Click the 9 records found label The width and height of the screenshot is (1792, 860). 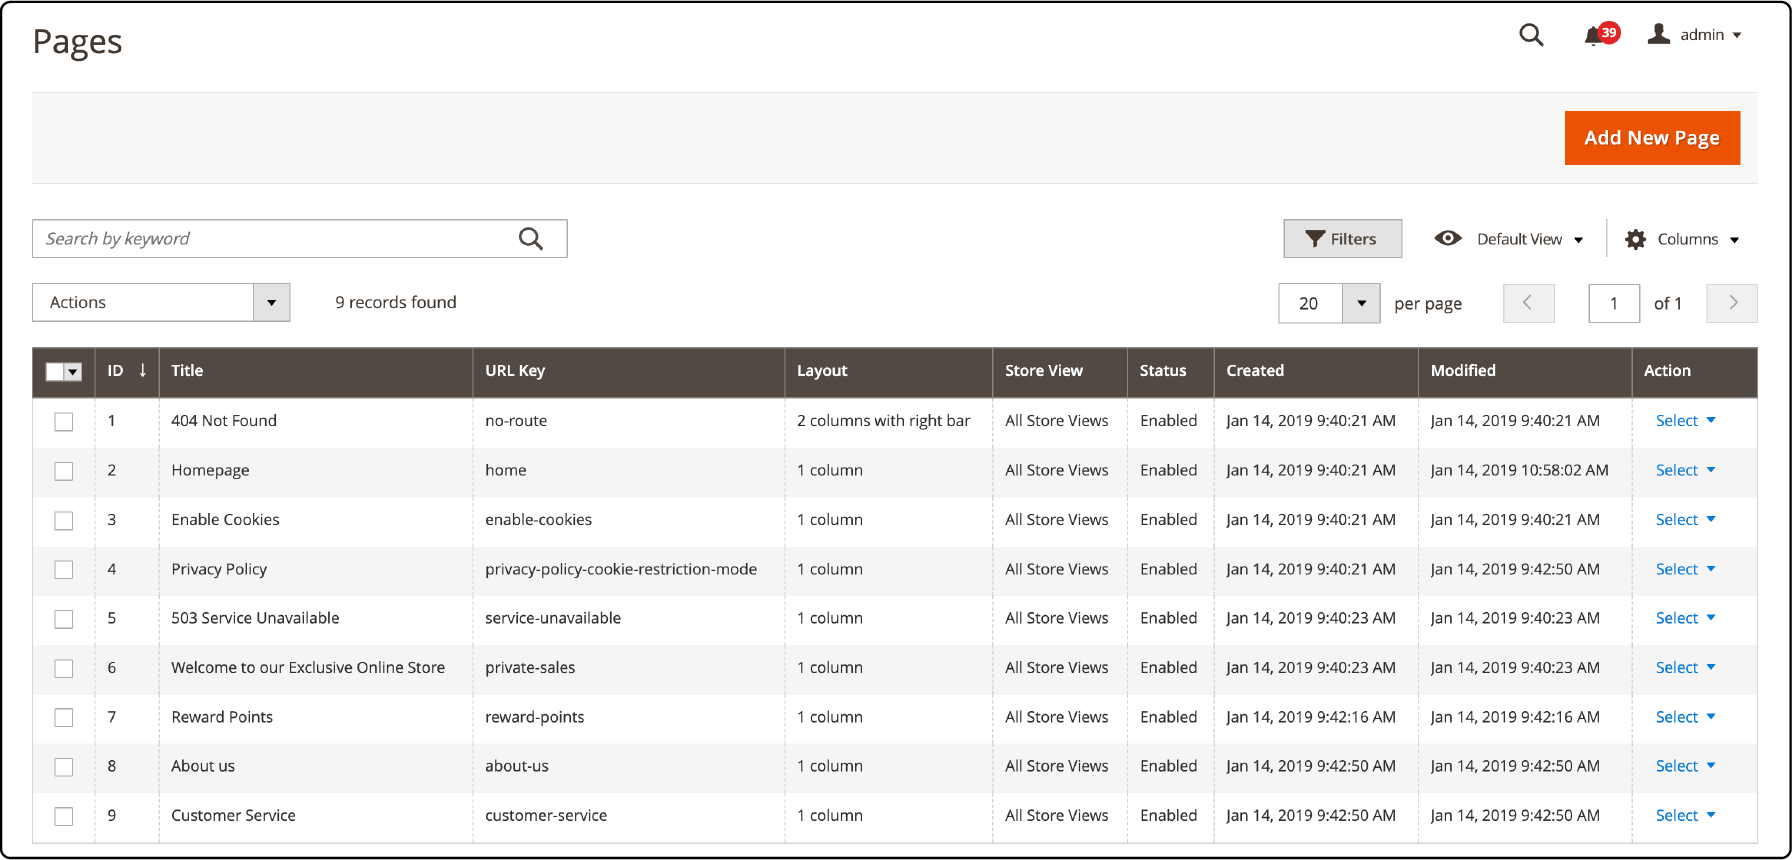396,302
